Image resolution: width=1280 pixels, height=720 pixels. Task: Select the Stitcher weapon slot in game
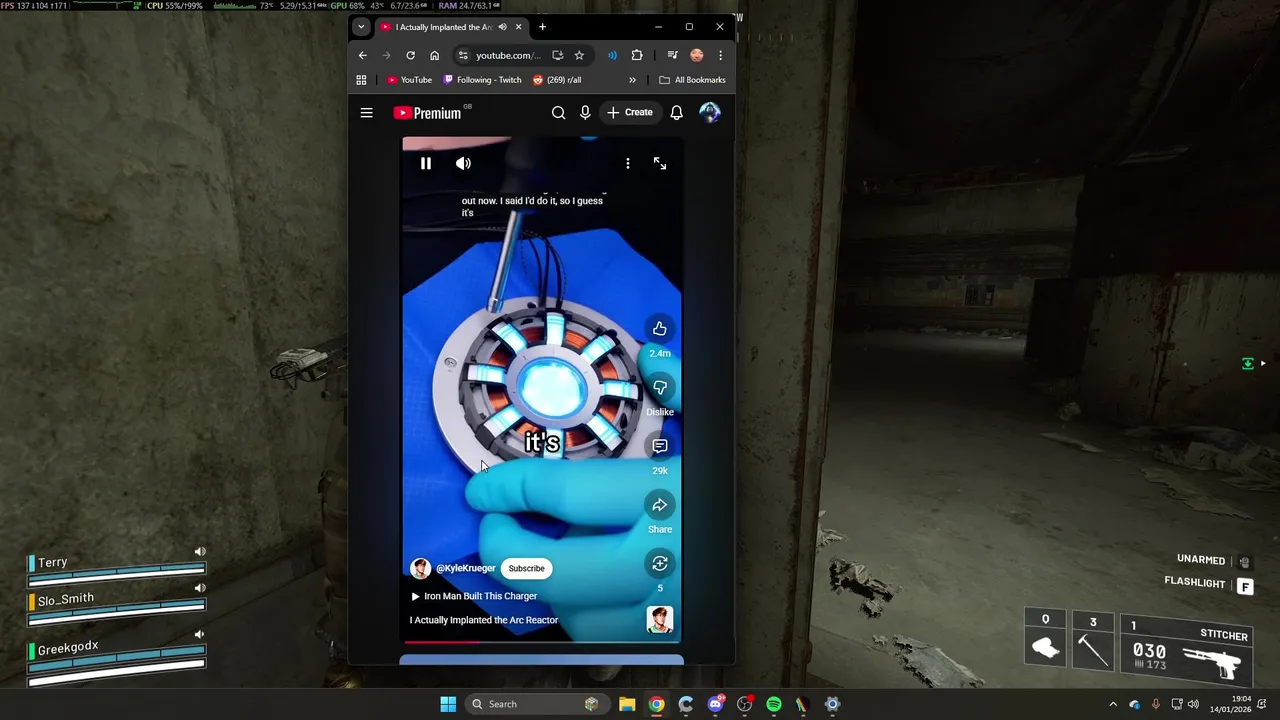pos(1188,650)
